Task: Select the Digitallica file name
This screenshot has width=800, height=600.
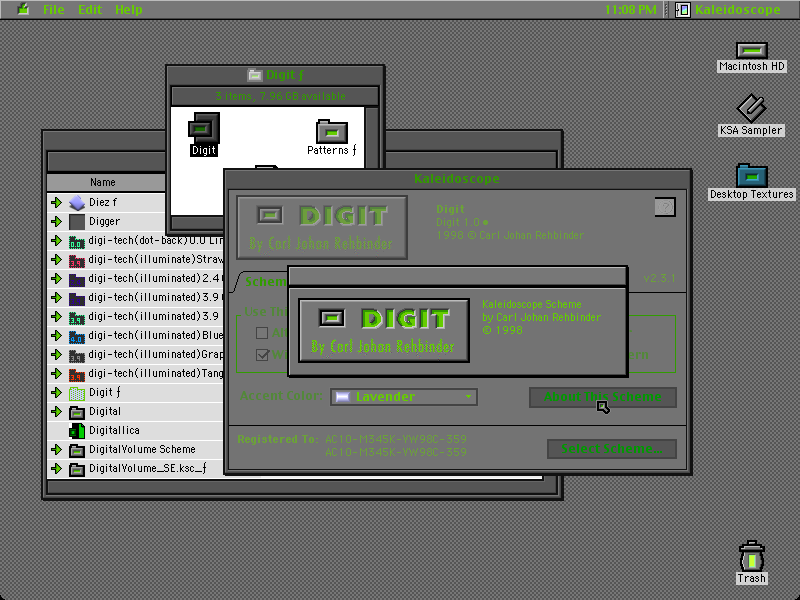Action: pyautogui.click(x=114, y=431)
